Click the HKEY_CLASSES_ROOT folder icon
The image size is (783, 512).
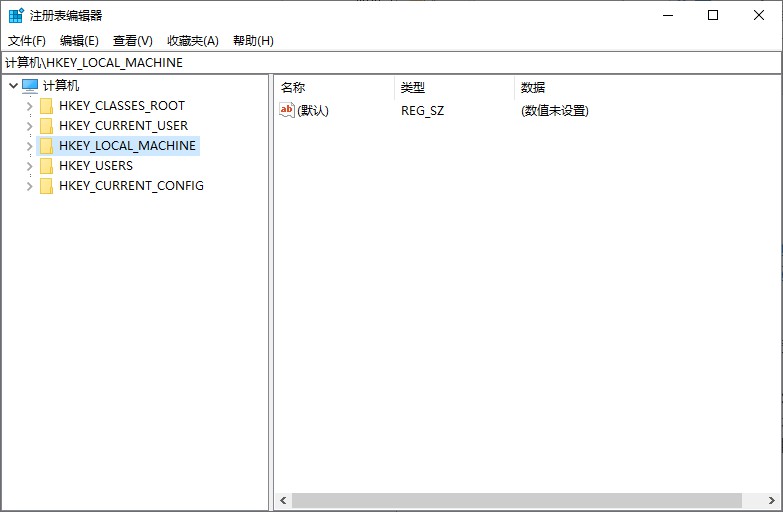coord(46,106)
